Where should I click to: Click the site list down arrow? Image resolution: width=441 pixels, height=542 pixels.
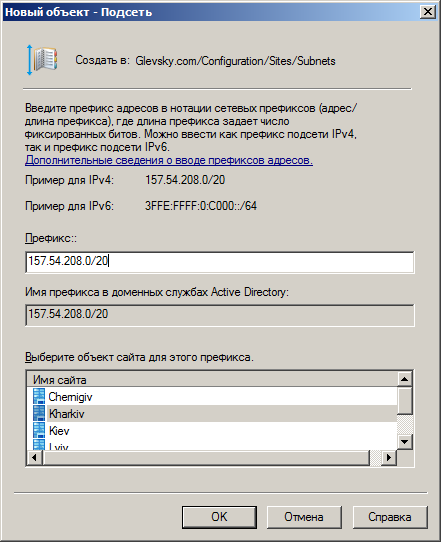404,441
